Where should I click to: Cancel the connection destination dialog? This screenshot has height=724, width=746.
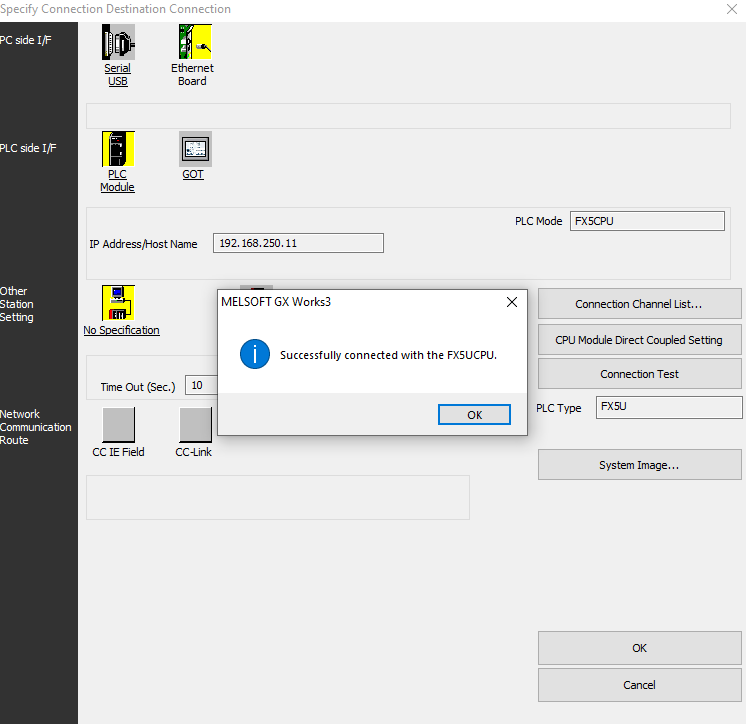639,685
